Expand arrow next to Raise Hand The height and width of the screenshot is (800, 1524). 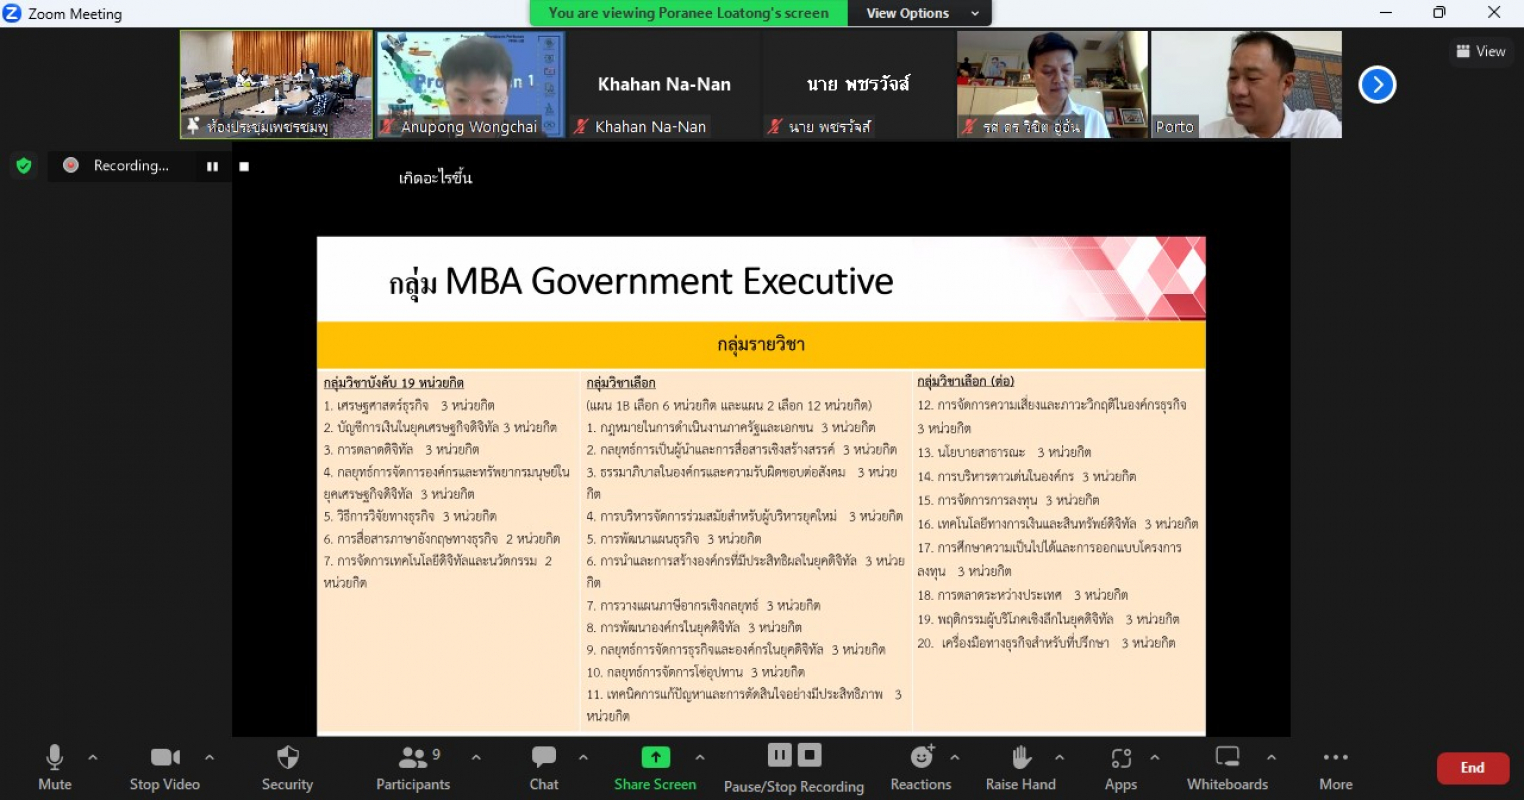tap(1060, 758)
